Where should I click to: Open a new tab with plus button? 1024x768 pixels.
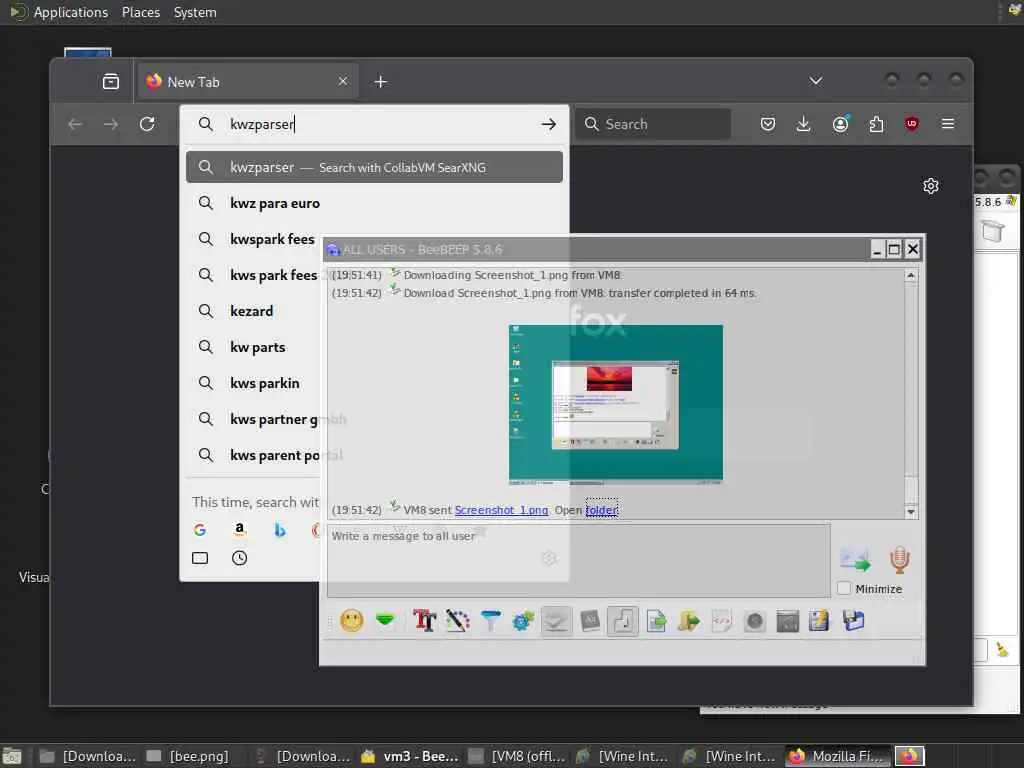pos(381,82)
